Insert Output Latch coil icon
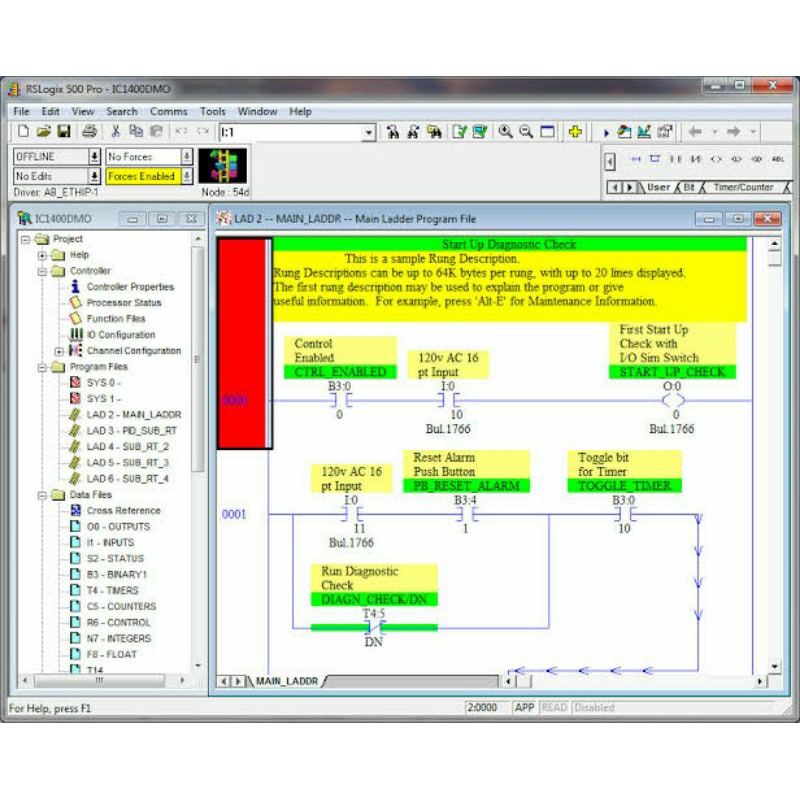Screen dimensions: 800x800 tap(736, 159)
